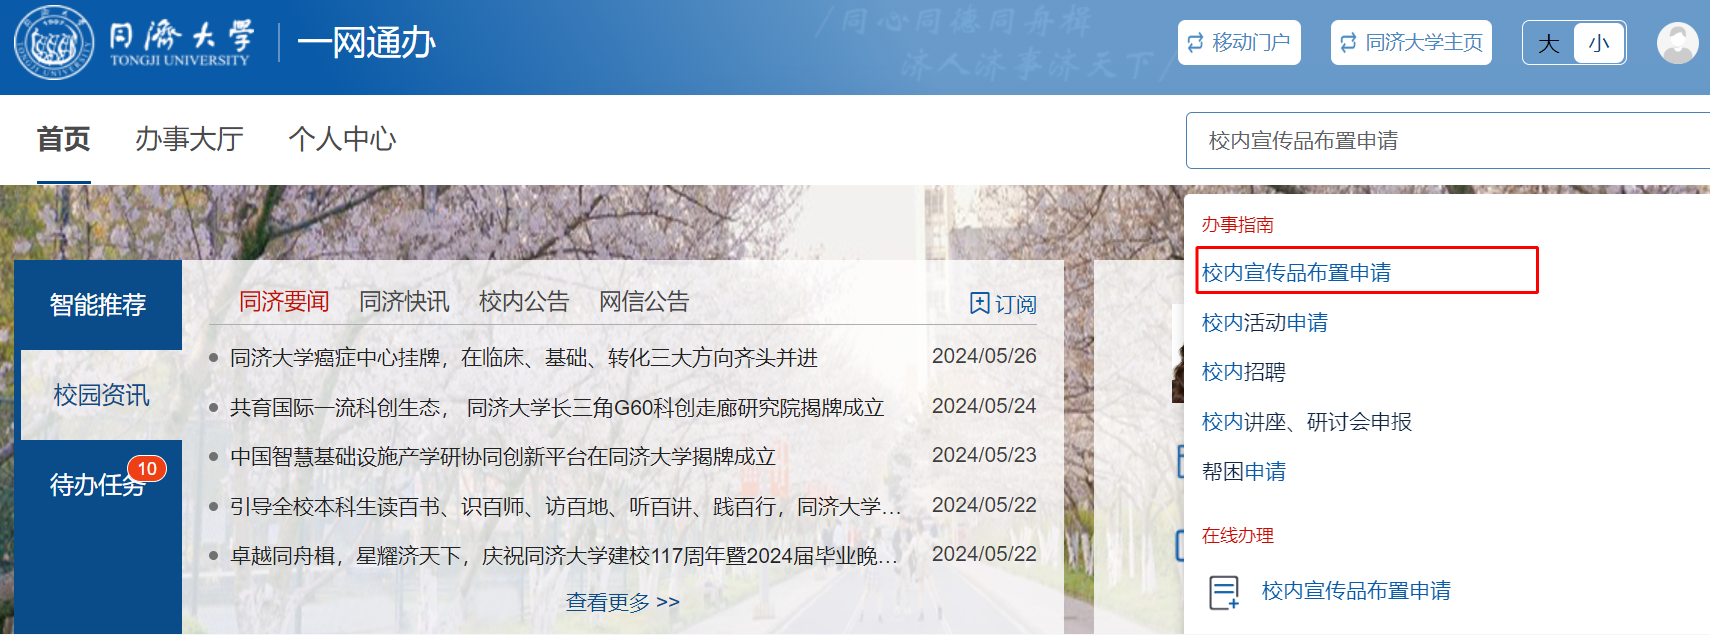Open news about 卓越同舟楫，星耀济天下
1710x635 pixels.
[x=564, y=556]
